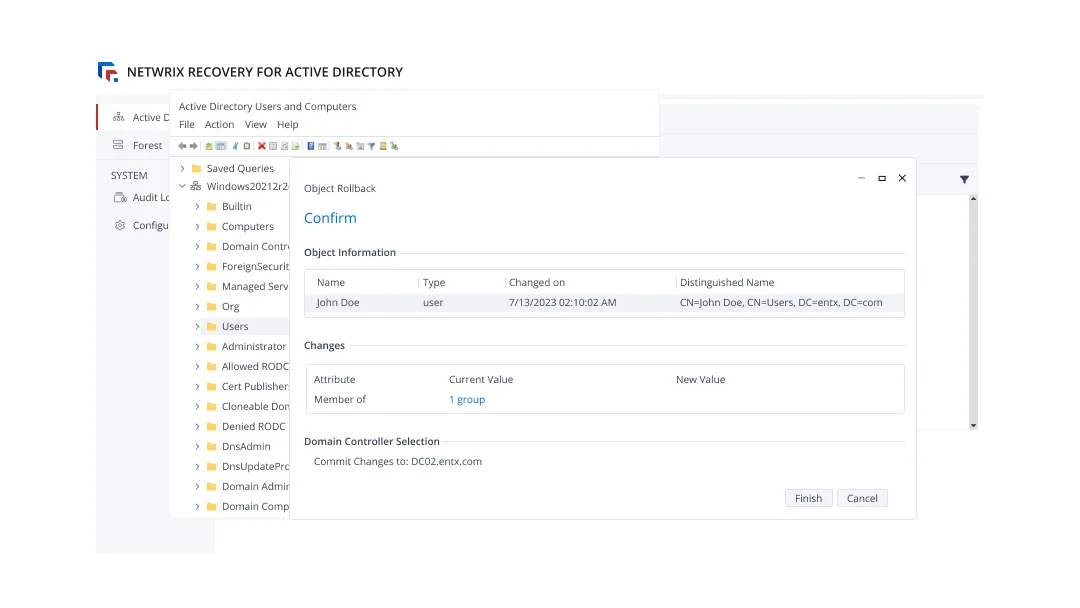Expand the Org folder chevron
Screen dimensions: 1080x608
coord(197,306)
